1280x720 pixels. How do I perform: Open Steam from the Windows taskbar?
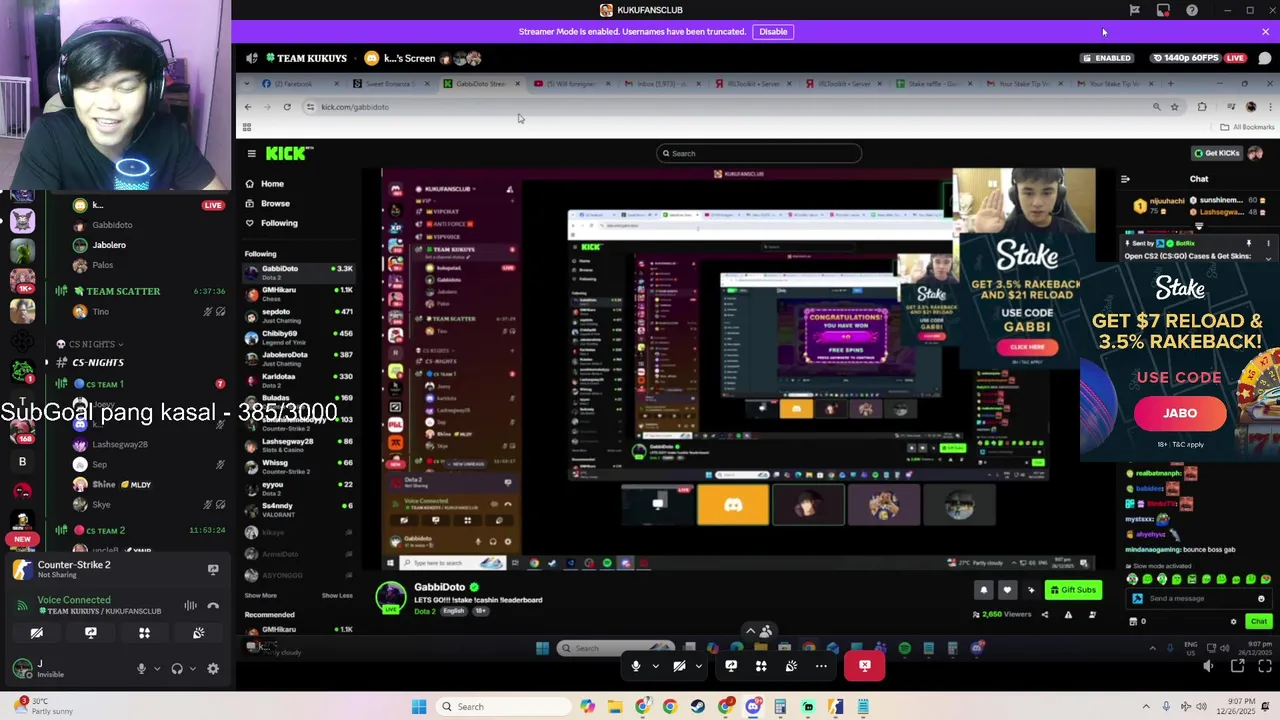697,707
